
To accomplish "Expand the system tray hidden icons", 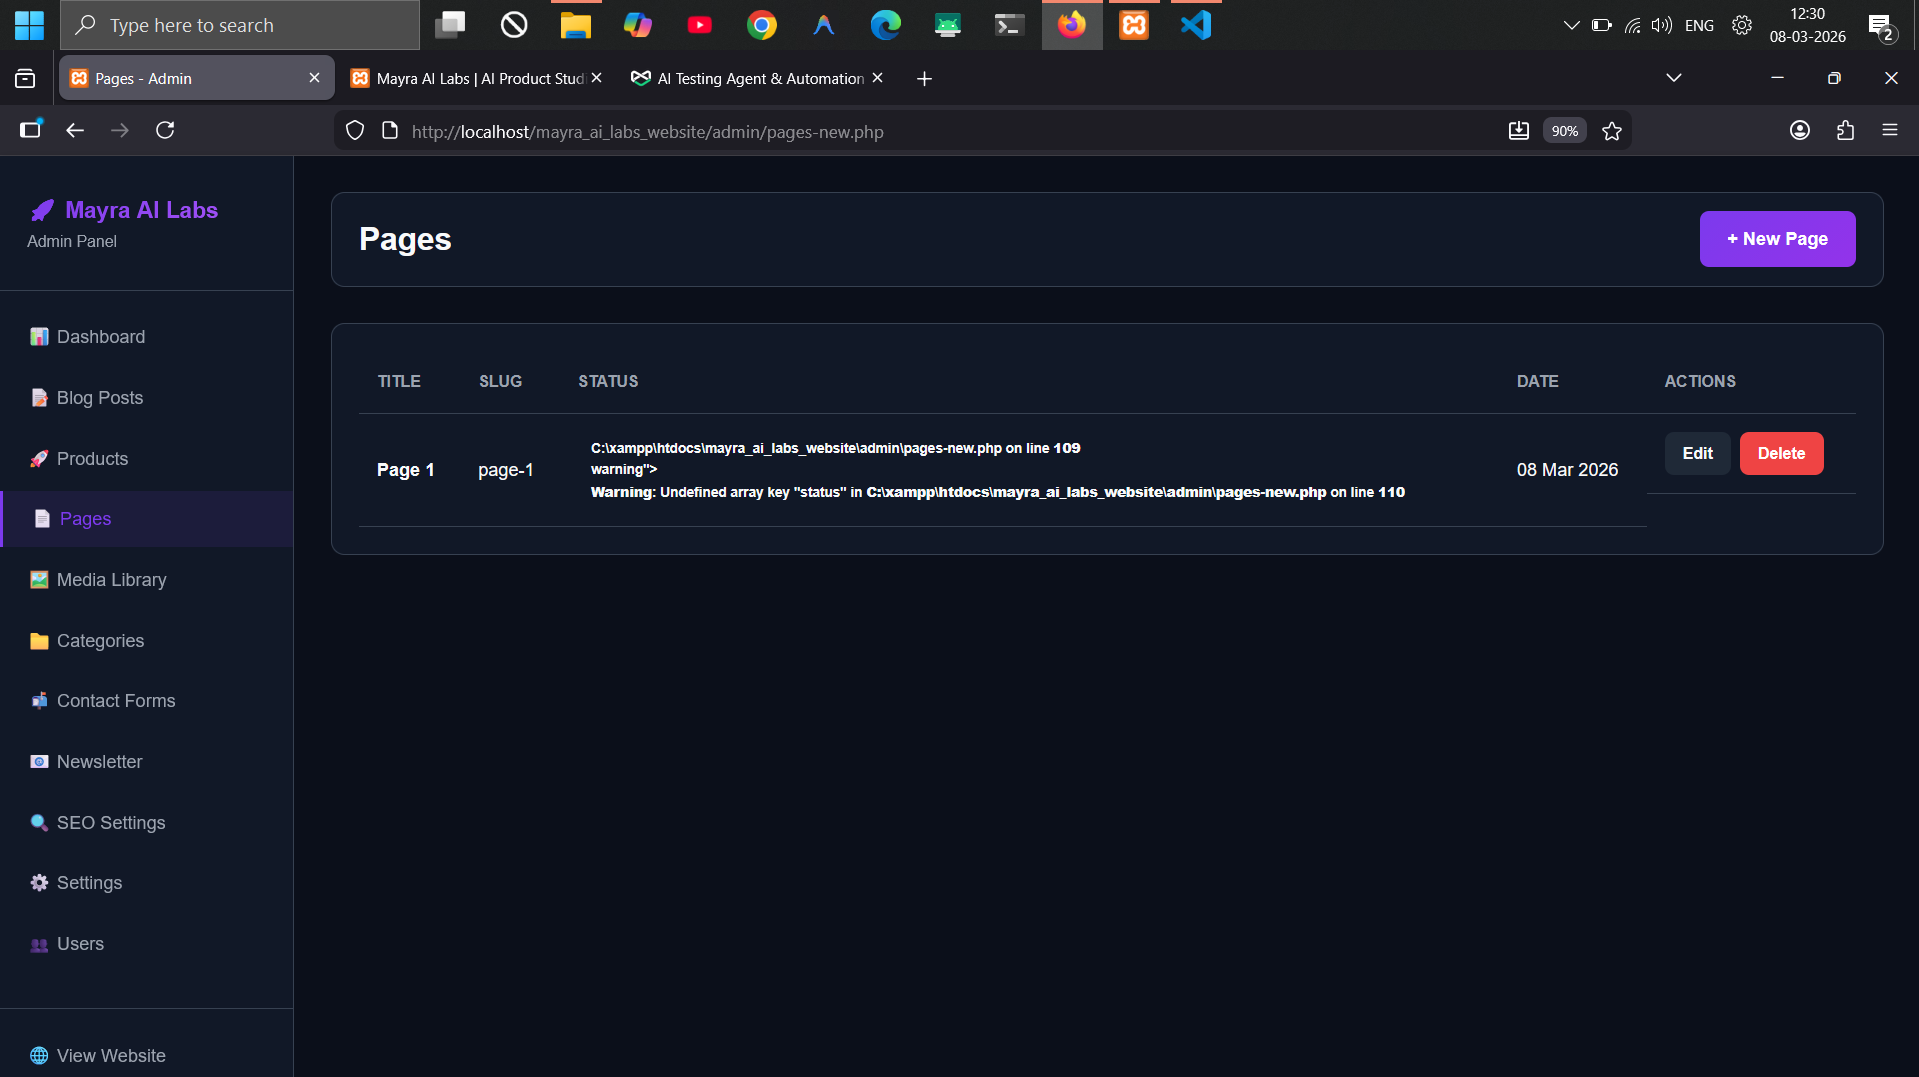I will pyautogui.click(x=1571, y=25).
